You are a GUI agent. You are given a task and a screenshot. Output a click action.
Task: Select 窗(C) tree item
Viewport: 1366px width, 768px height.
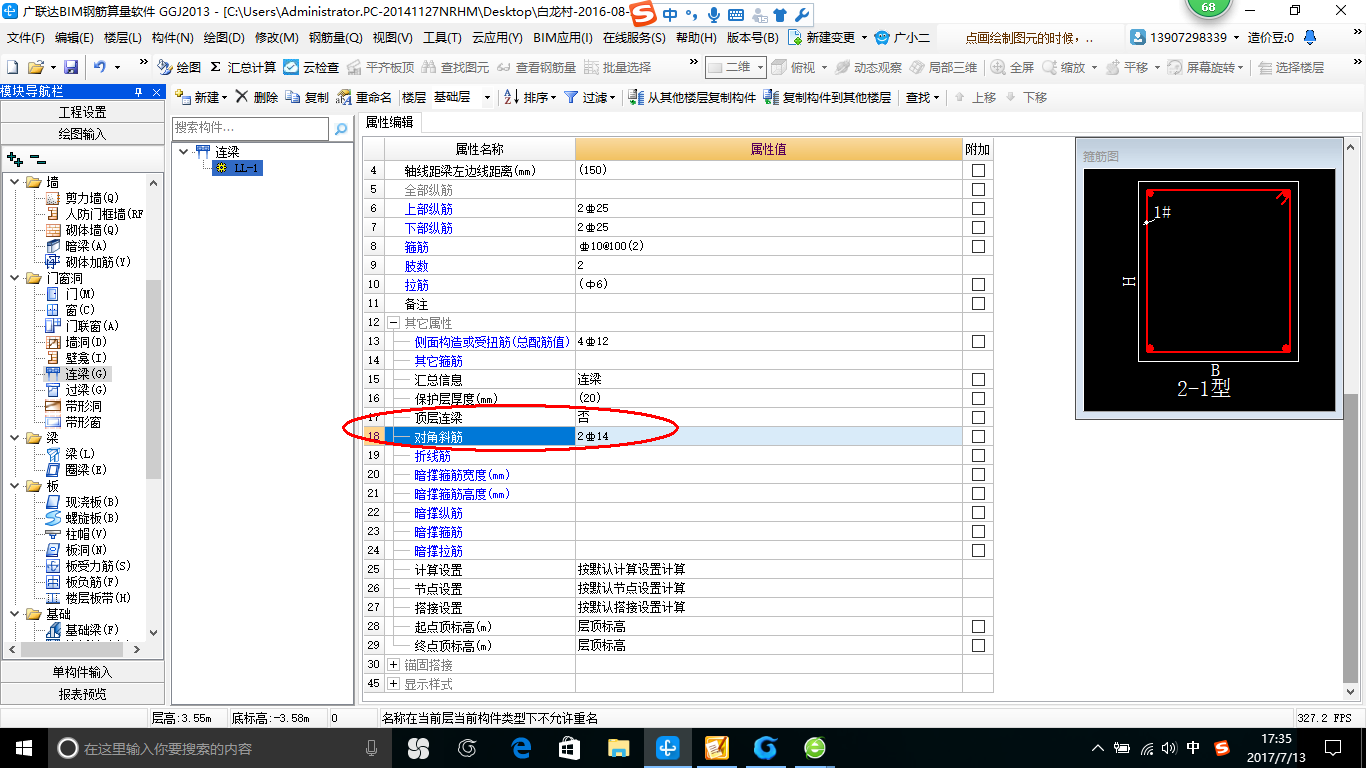[x=80, y=310]
